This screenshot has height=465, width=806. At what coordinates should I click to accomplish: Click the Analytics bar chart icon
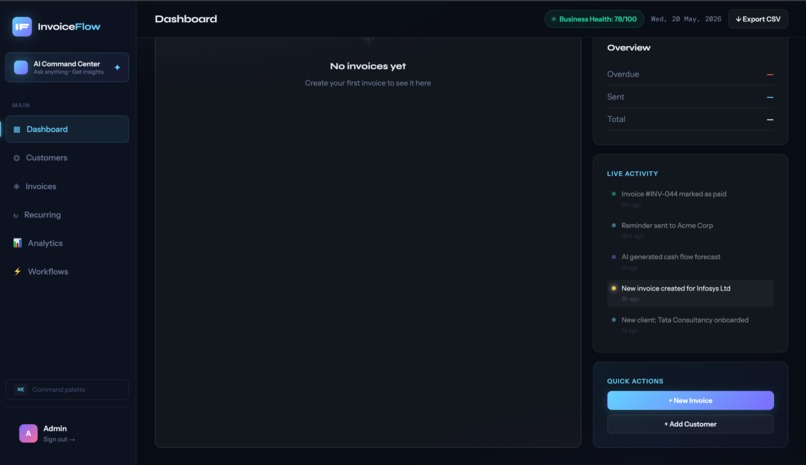coord(17,243)
